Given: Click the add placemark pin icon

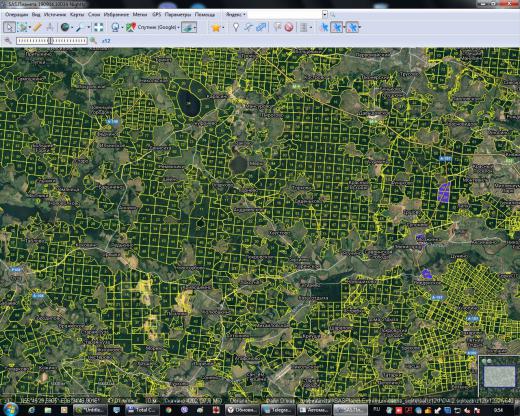Looking at the screenshot, I should point(236,27).
